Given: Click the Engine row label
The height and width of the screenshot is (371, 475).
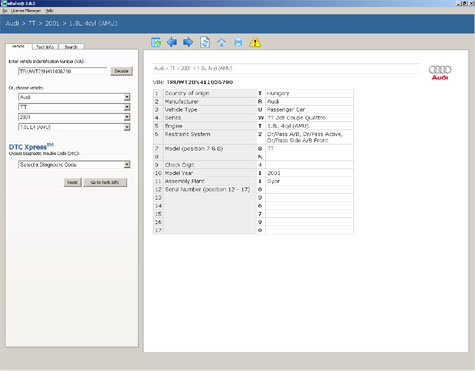Looking at the screenshot, I should (x=173, y=126).
